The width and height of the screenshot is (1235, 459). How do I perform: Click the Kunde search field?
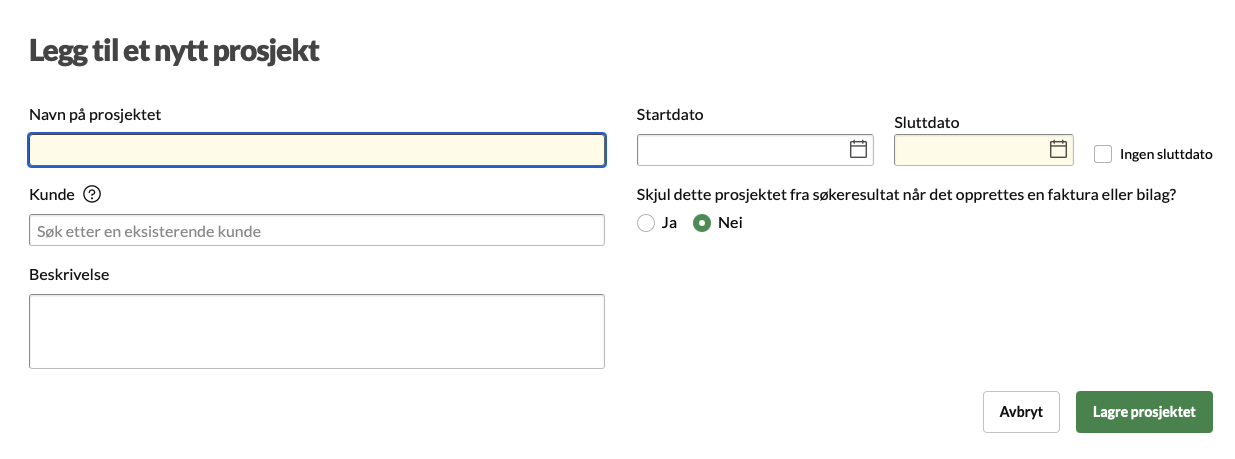317,230
